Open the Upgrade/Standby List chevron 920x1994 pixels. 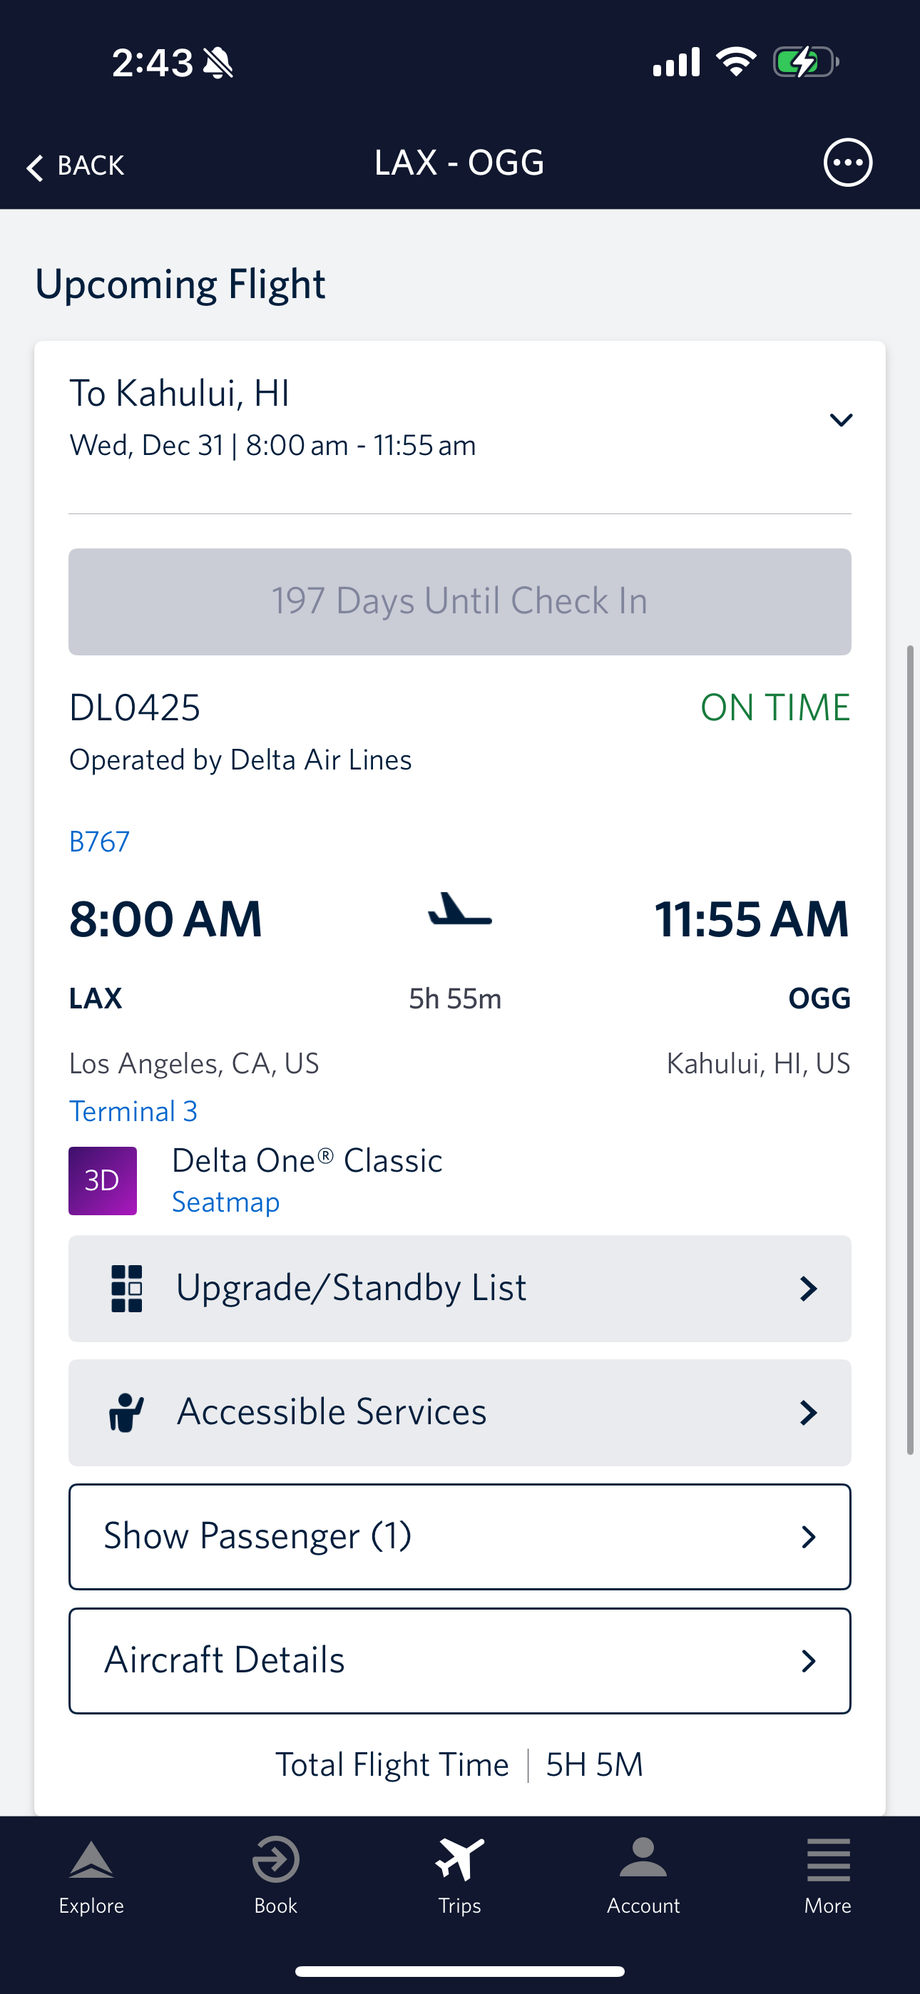808,1289
